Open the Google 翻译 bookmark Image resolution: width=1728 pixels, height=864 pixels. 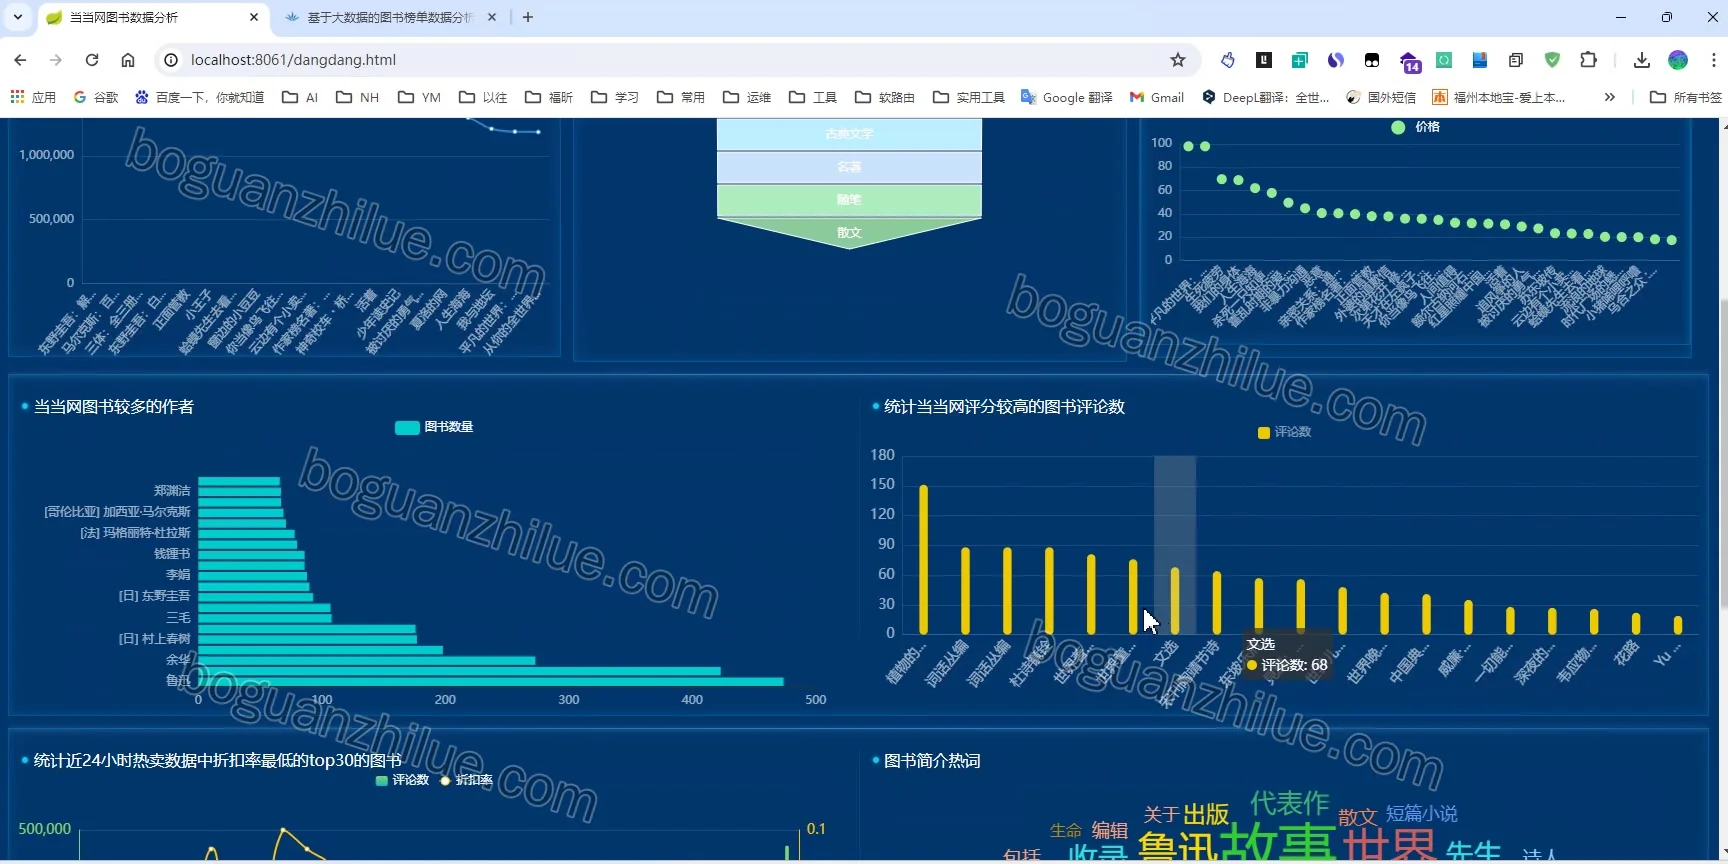[x=1067, y=97]
